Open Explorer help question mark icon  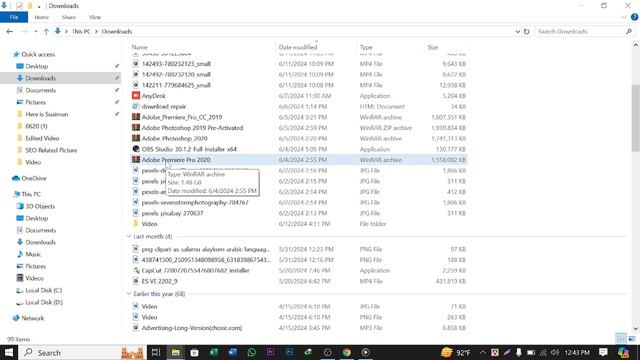coord(634,17)
